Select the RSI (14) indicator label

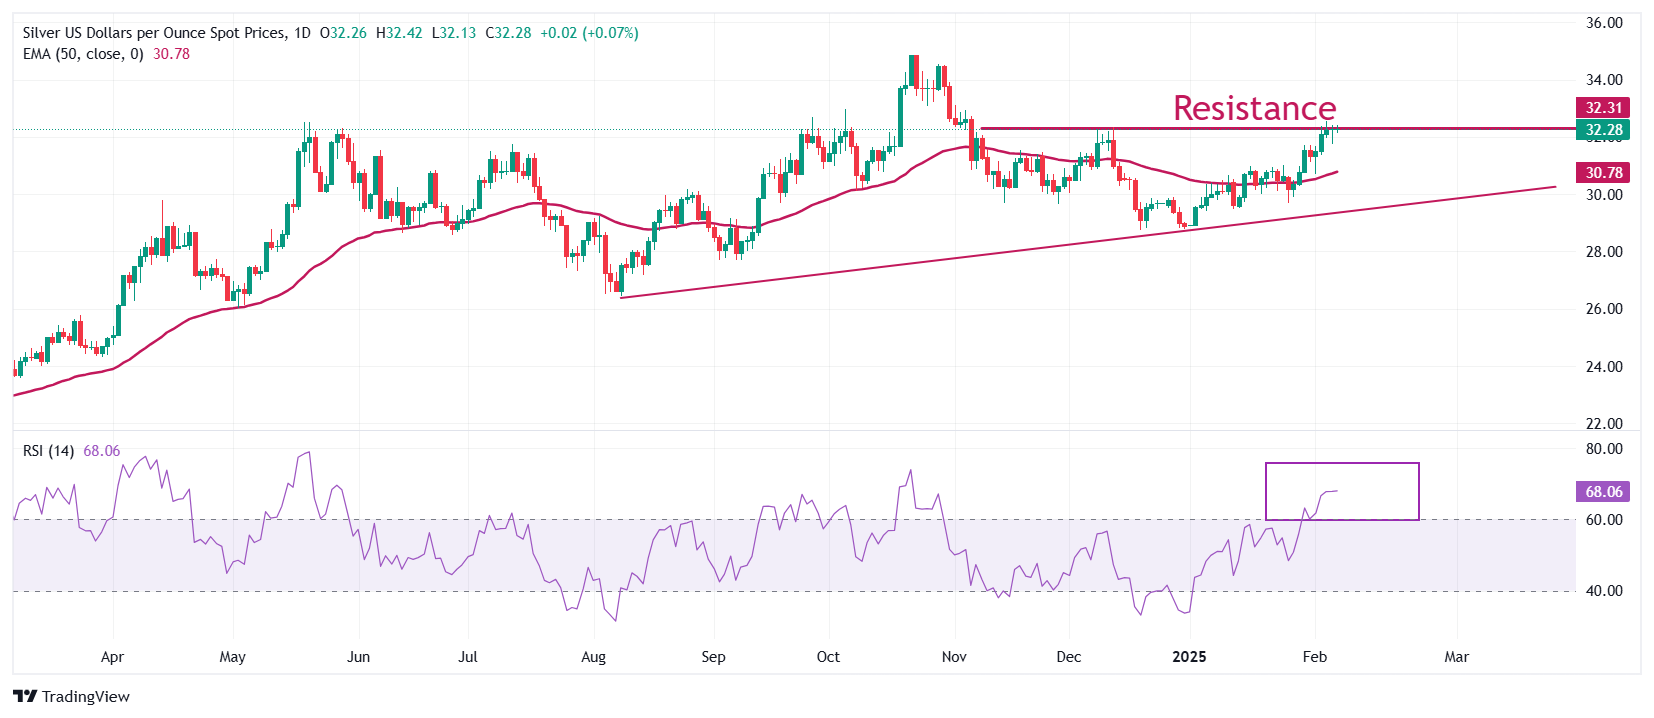[x=48, y=451]
